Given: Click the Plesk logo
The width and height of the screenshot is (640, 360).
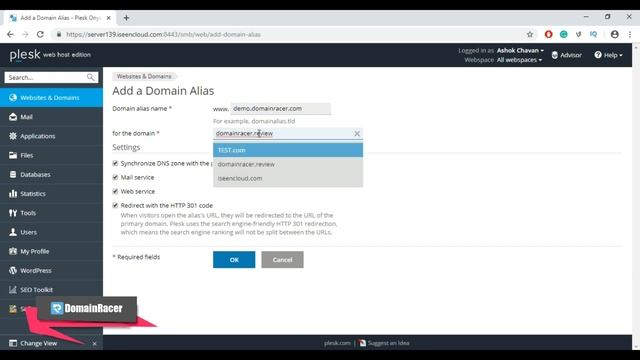Looking at the screenshot, I should tap(25, 55).
